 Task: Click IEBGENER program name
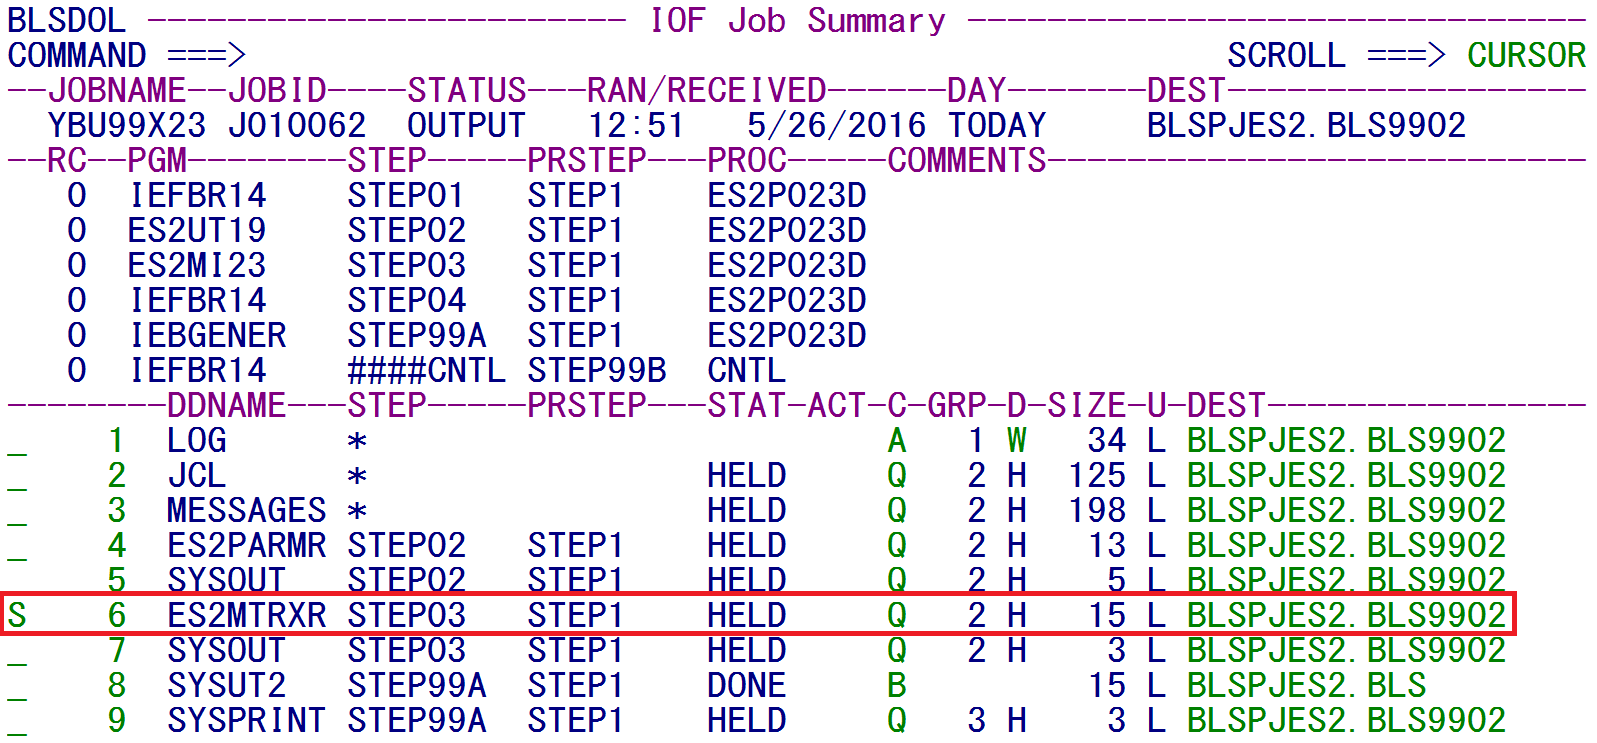tap(207, 336)
